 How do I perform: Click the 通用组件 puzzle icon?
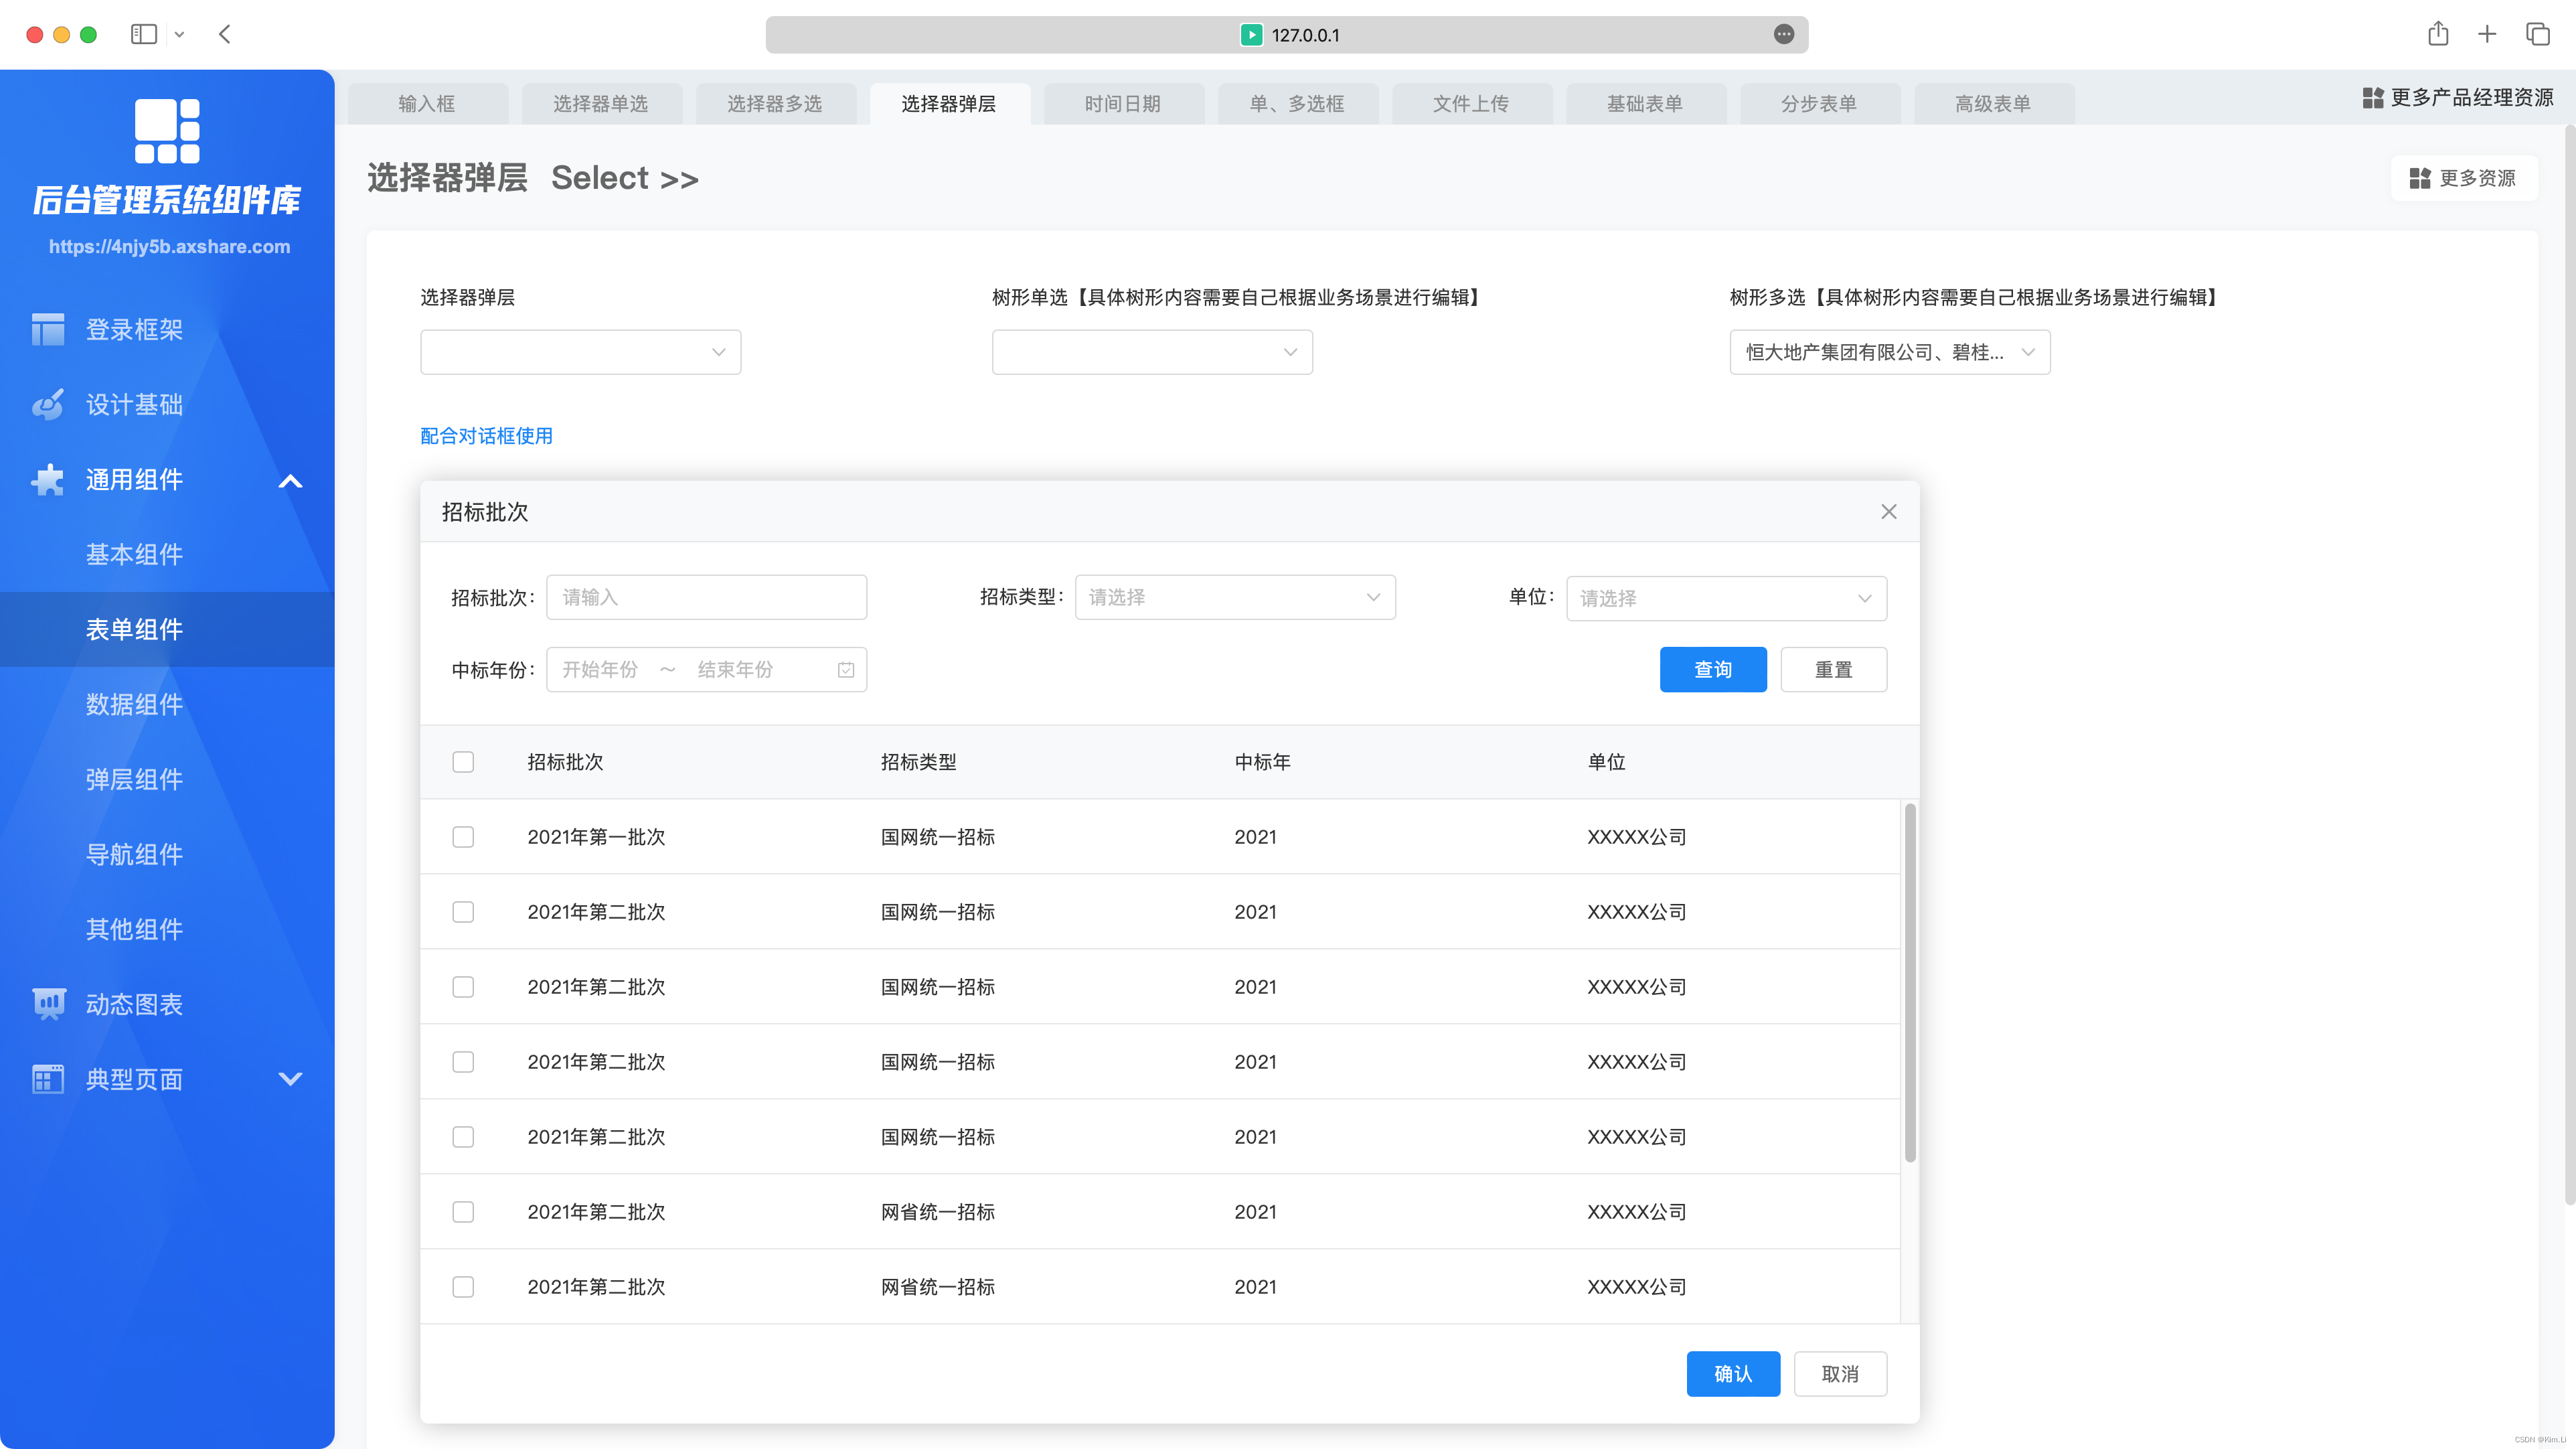click(x=47, y=479)
